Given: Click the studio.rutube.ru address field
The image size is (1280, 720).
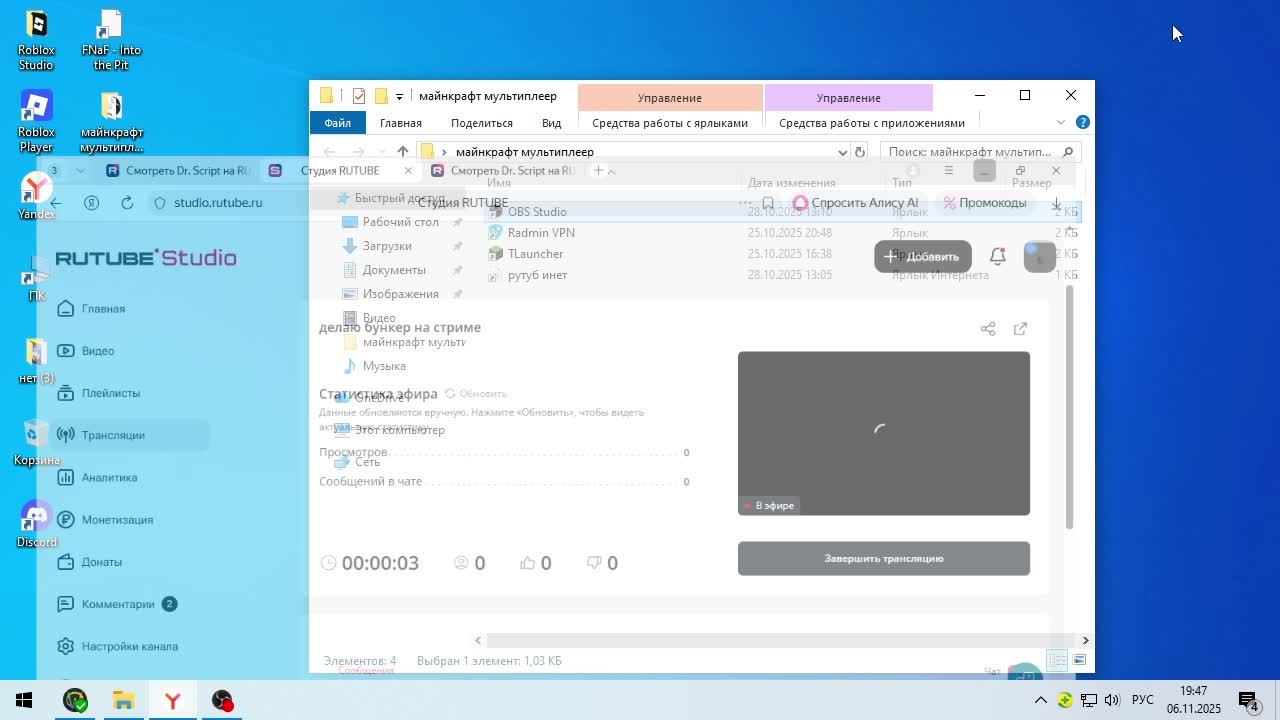Looking at the screenshot, I should point(218,202).
